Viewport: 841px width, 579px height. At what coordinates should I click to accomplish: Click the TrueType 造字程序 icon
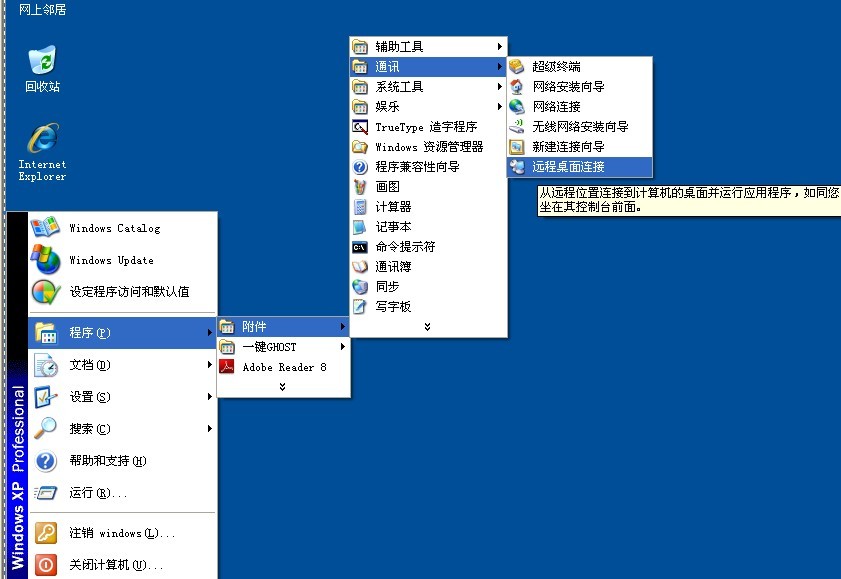(360, 127)
